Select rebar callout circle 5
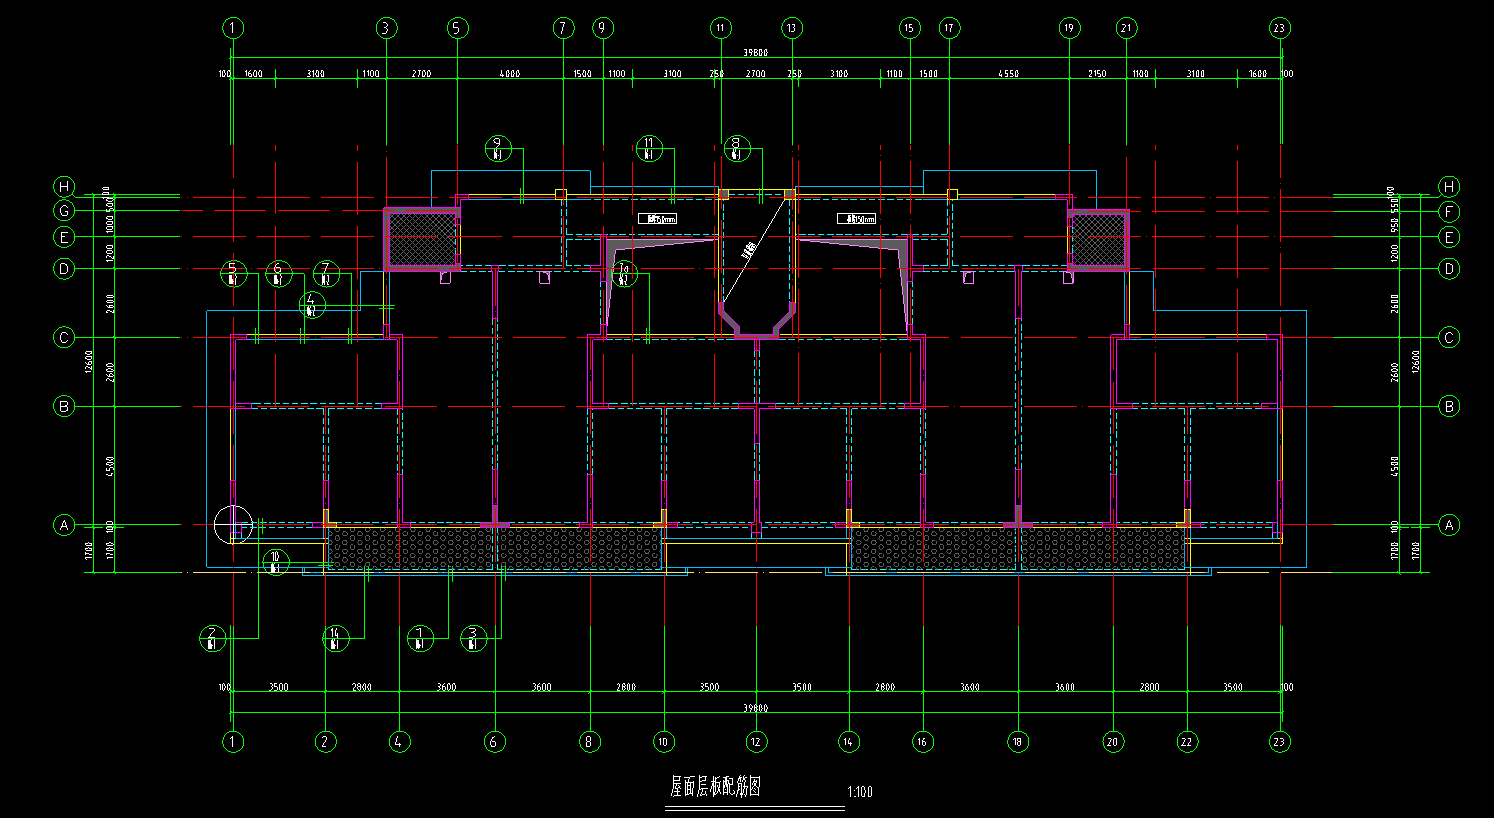The width and height of the screenshot is (1494, 818). click(233, 274)
